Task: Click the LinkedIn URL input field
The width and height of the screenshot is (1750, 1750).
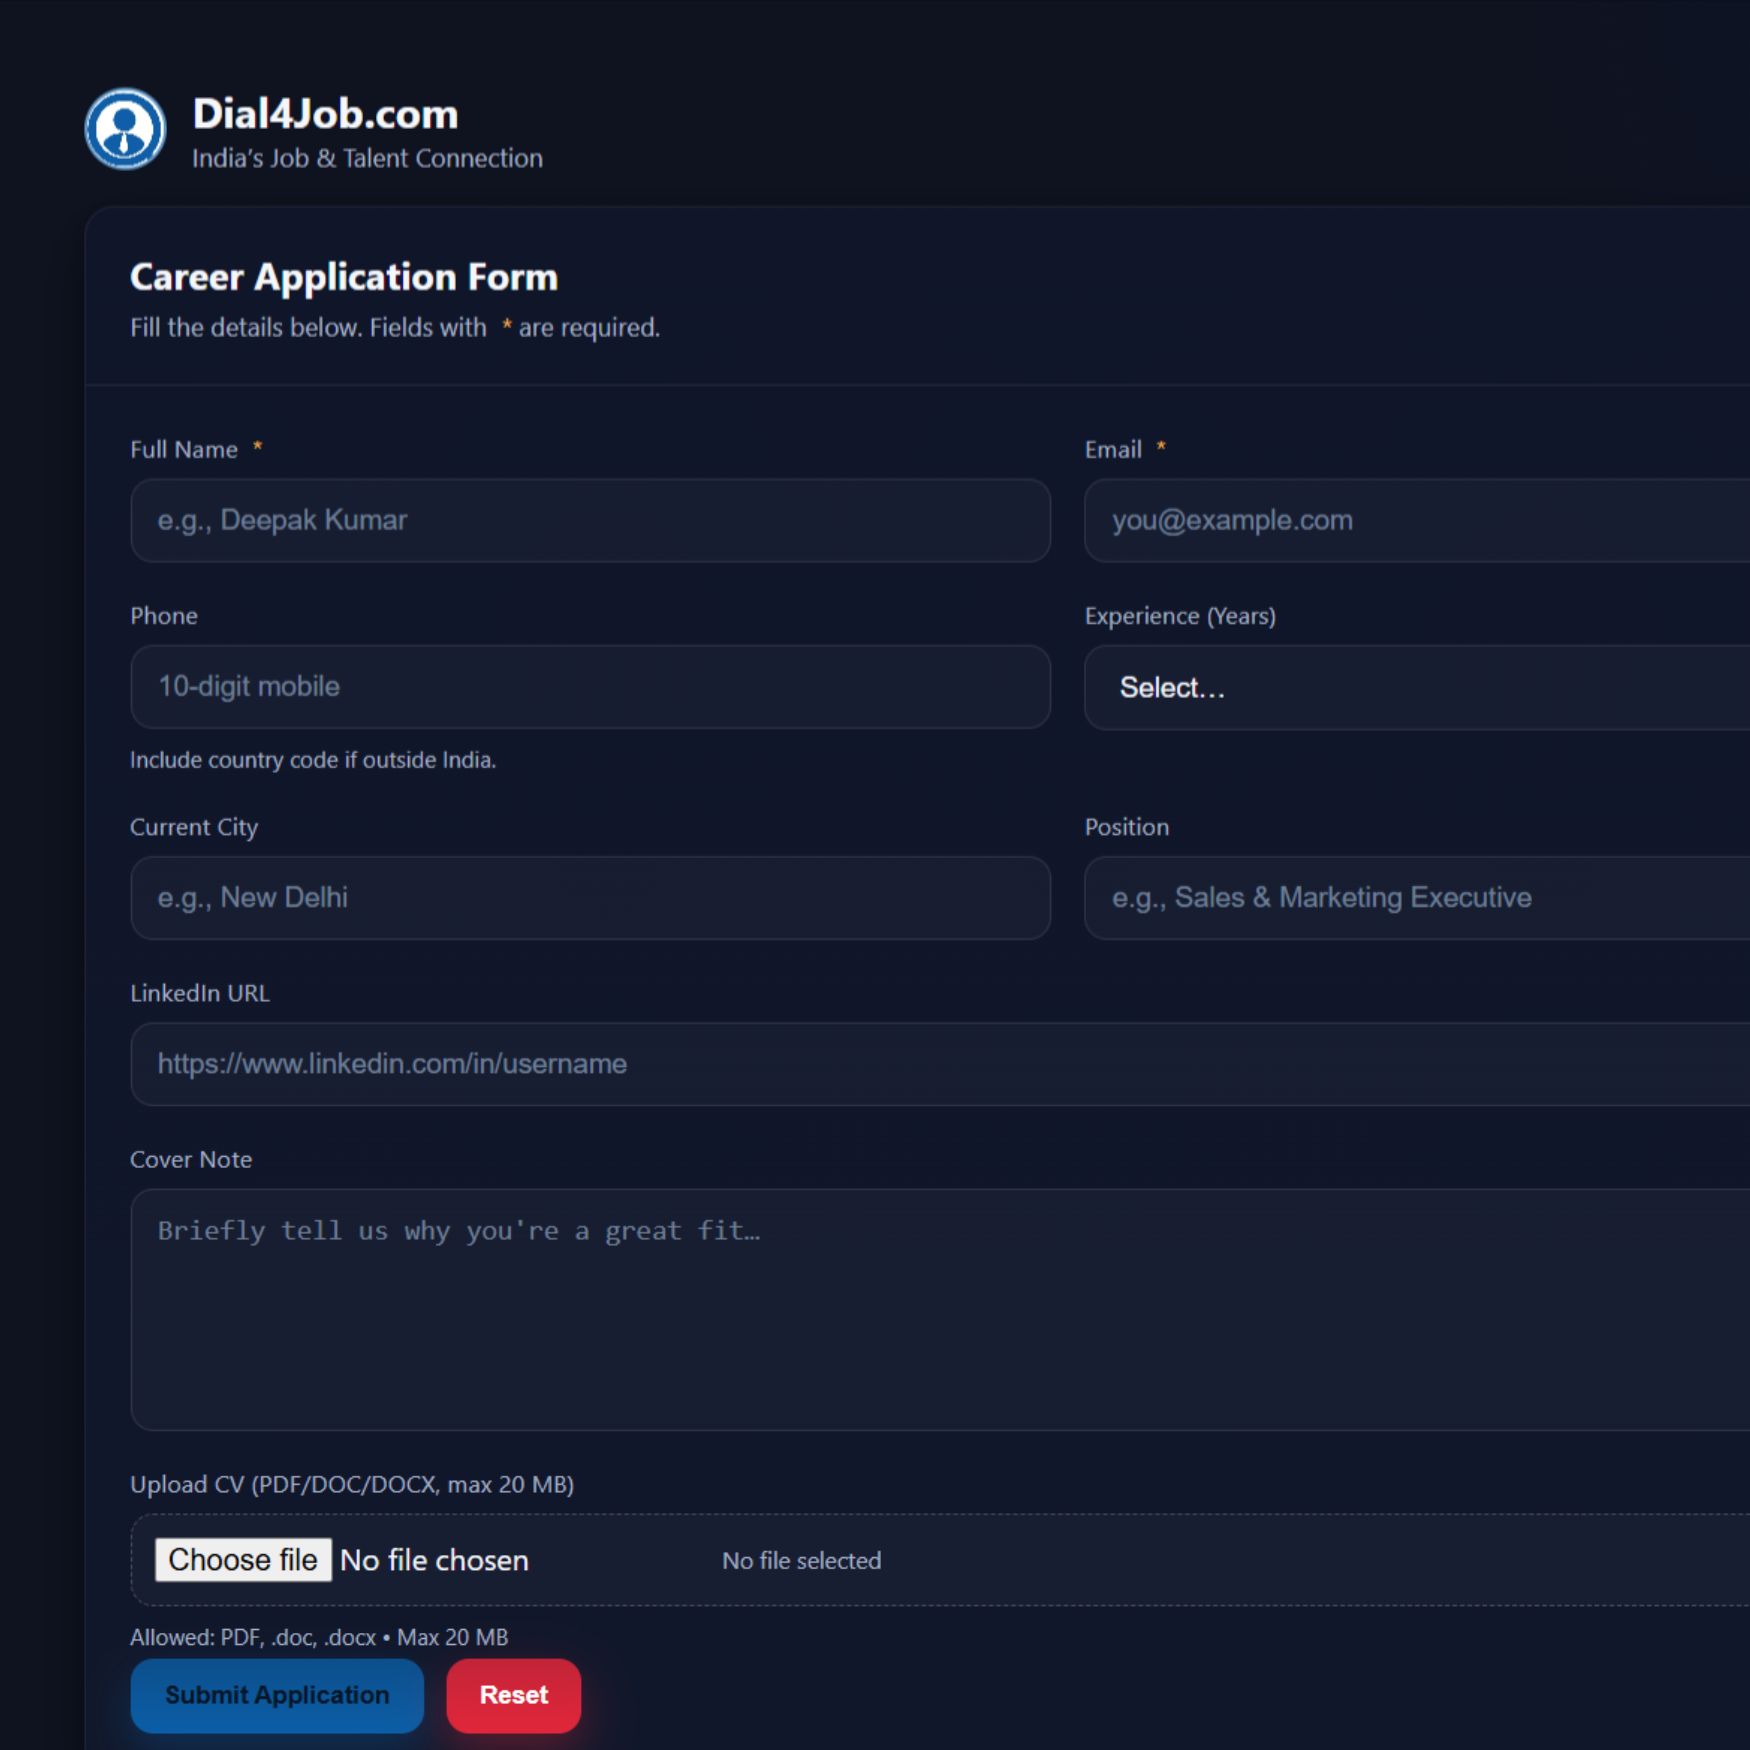Action: pos(940,1064)
